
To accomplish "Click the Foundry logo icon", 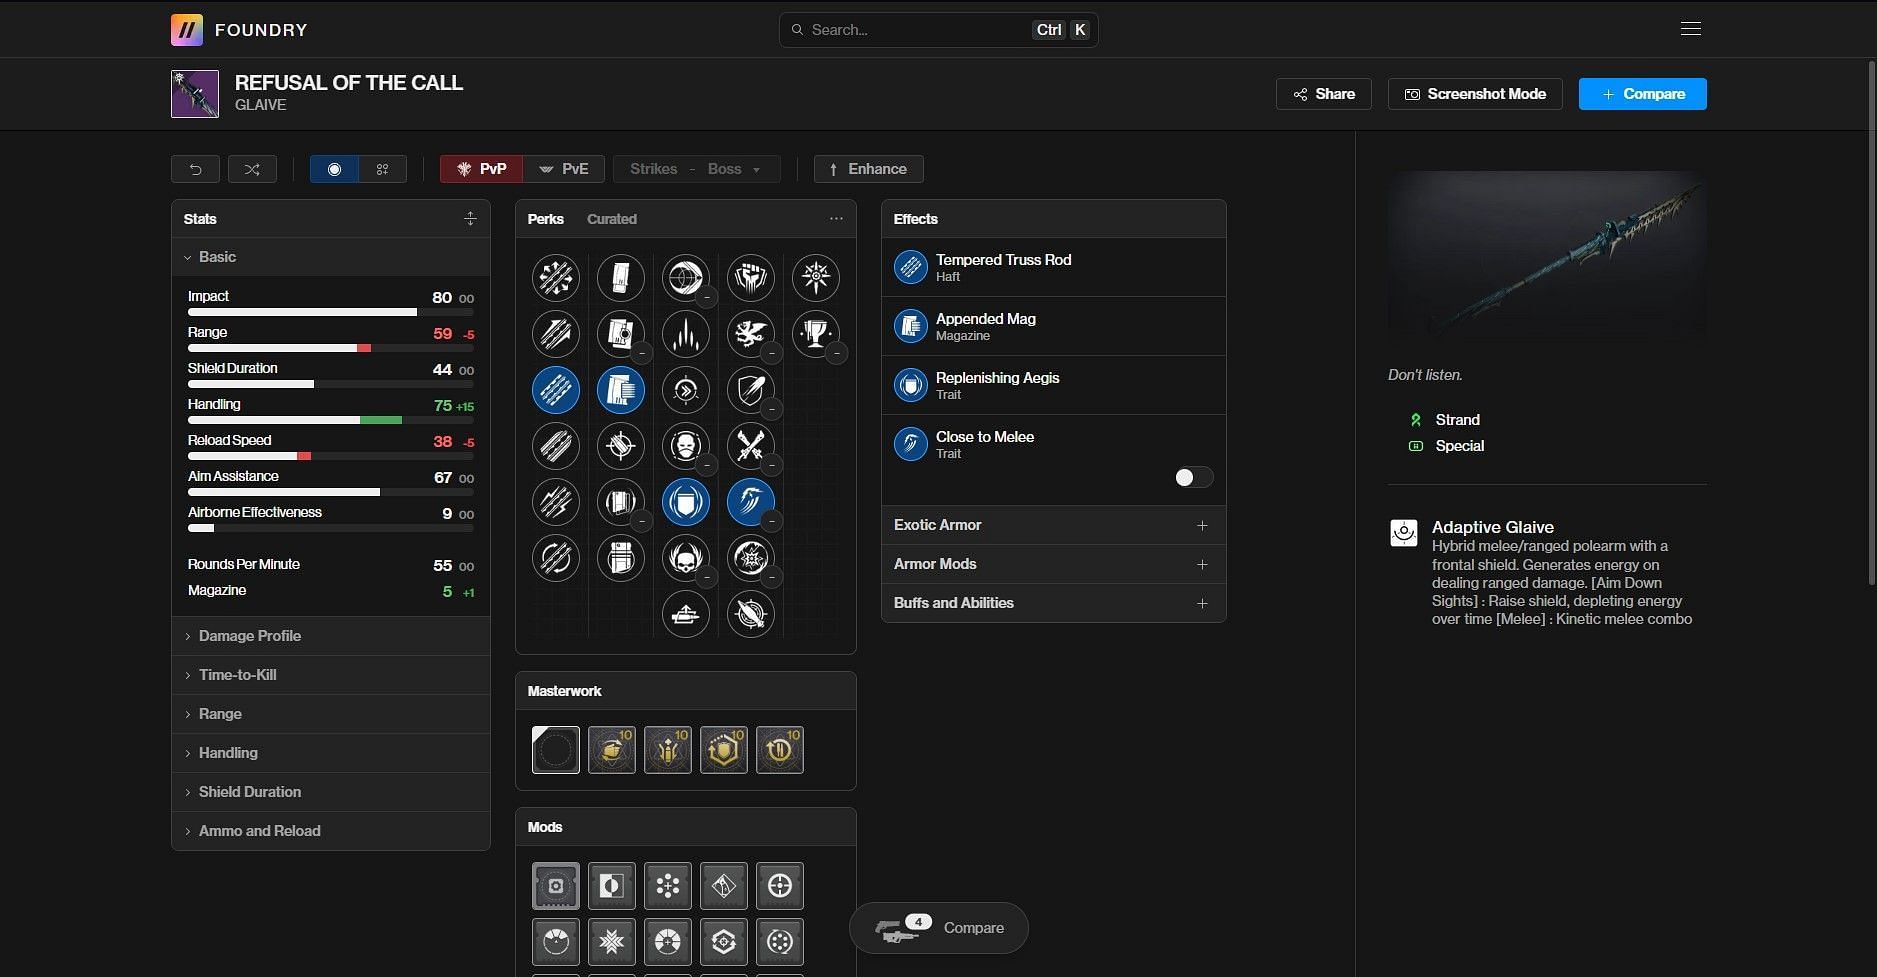I will (187, 30).
